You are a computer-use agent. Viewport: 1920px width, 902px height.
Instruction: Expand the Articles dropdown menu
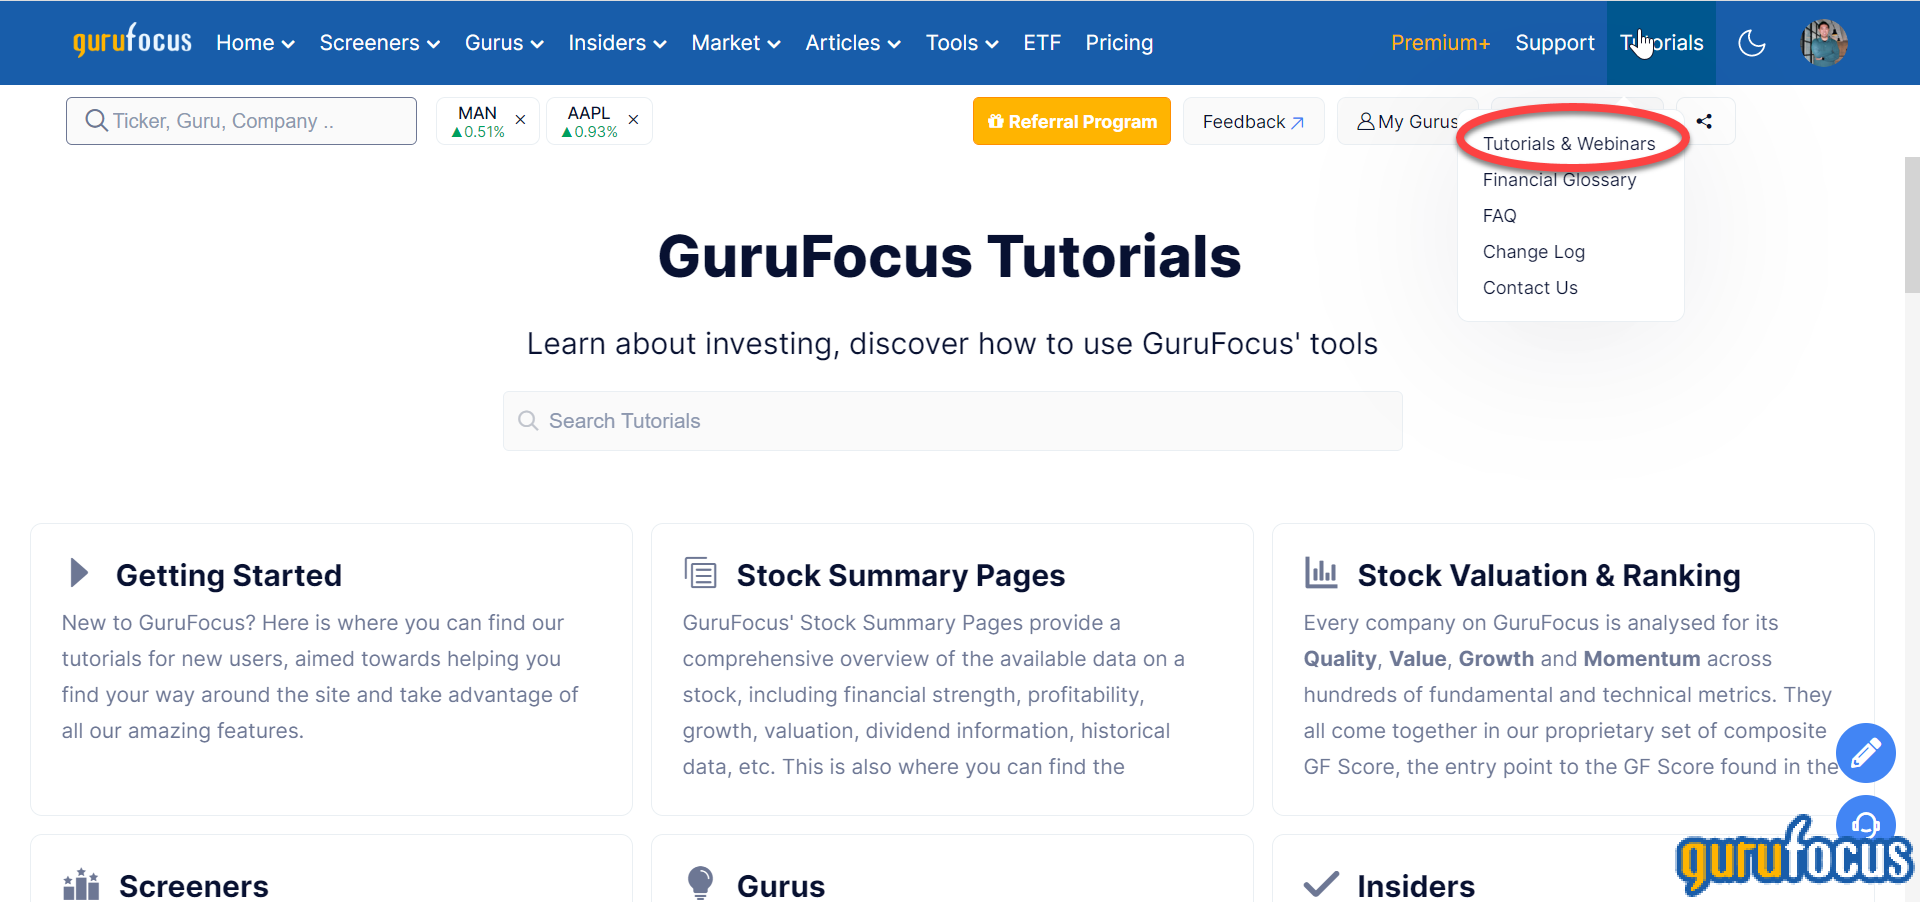(853, 43)
